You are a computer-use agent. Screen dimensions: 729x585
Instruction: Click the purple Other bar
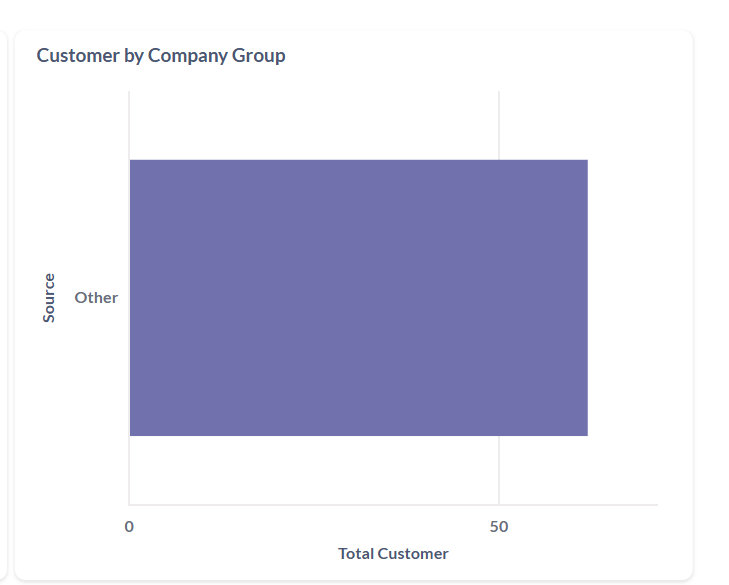coord(358,297)
